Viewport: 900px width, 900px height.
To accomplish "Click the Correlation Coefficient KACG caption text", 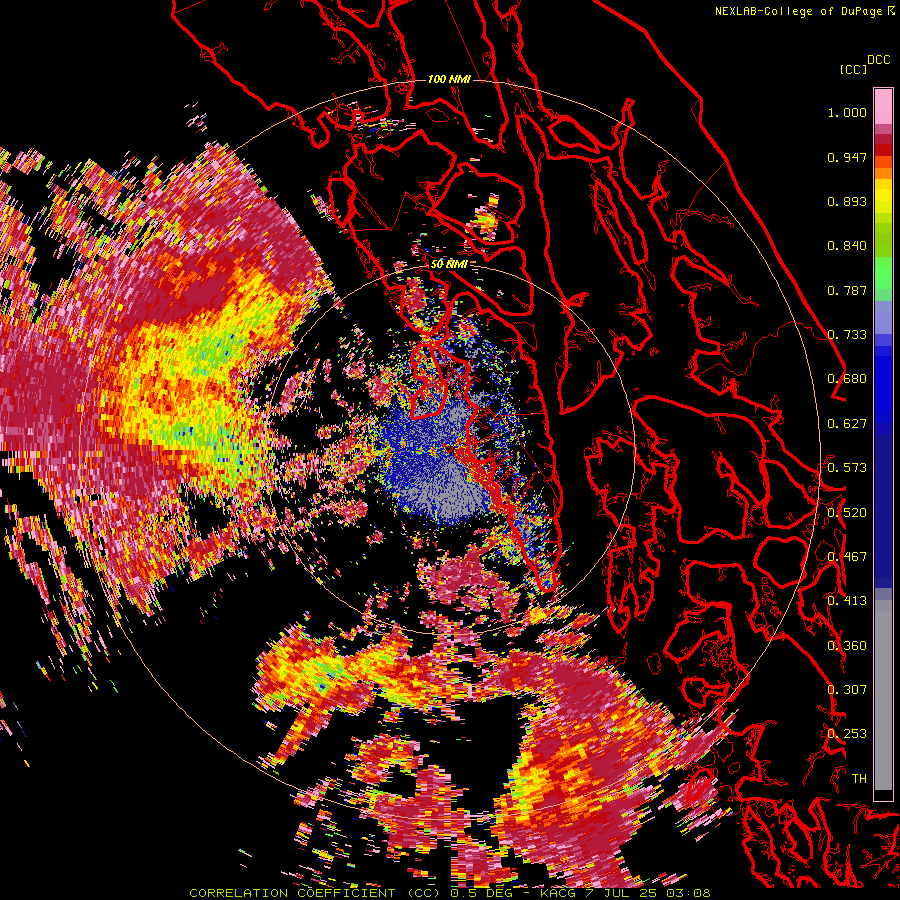I will coord(449,893).
